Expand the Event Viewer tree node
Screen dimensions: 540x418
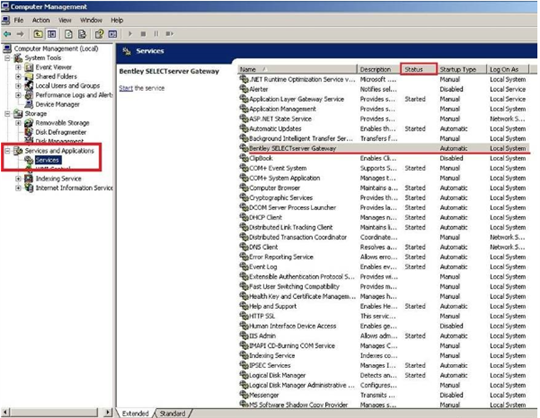(x=18, y=67)
